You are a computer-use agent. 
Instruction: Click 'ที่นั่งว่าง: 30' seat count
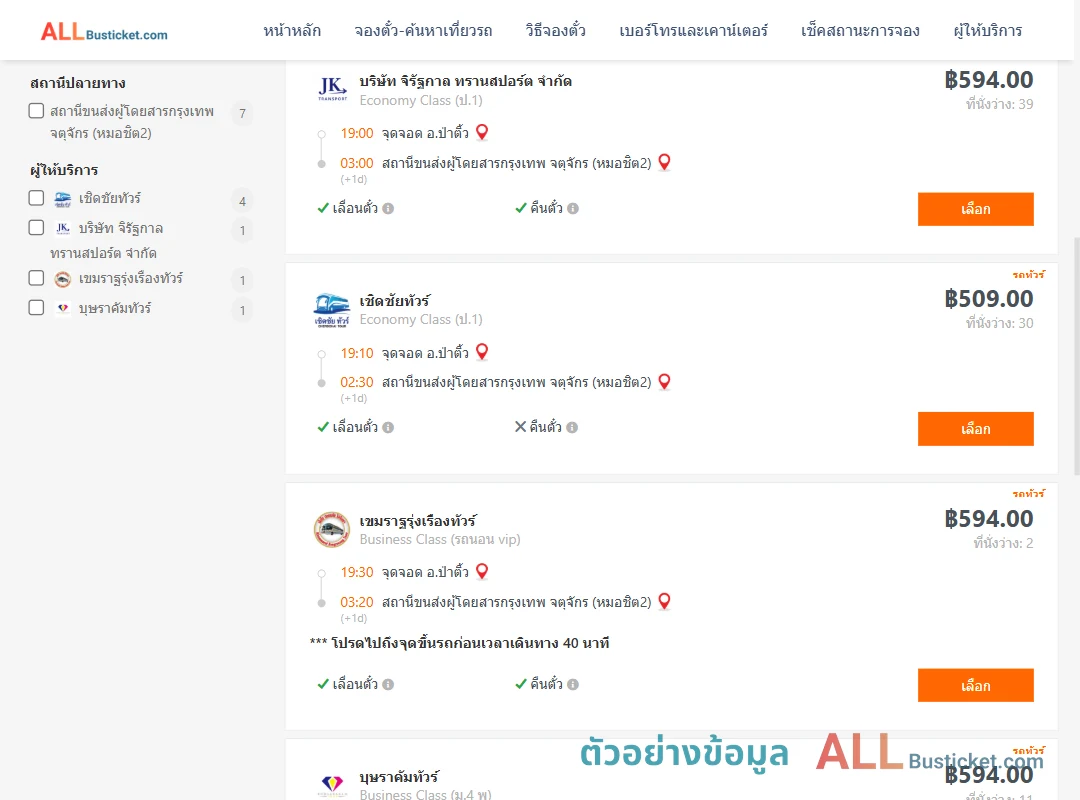click(999, 323)
